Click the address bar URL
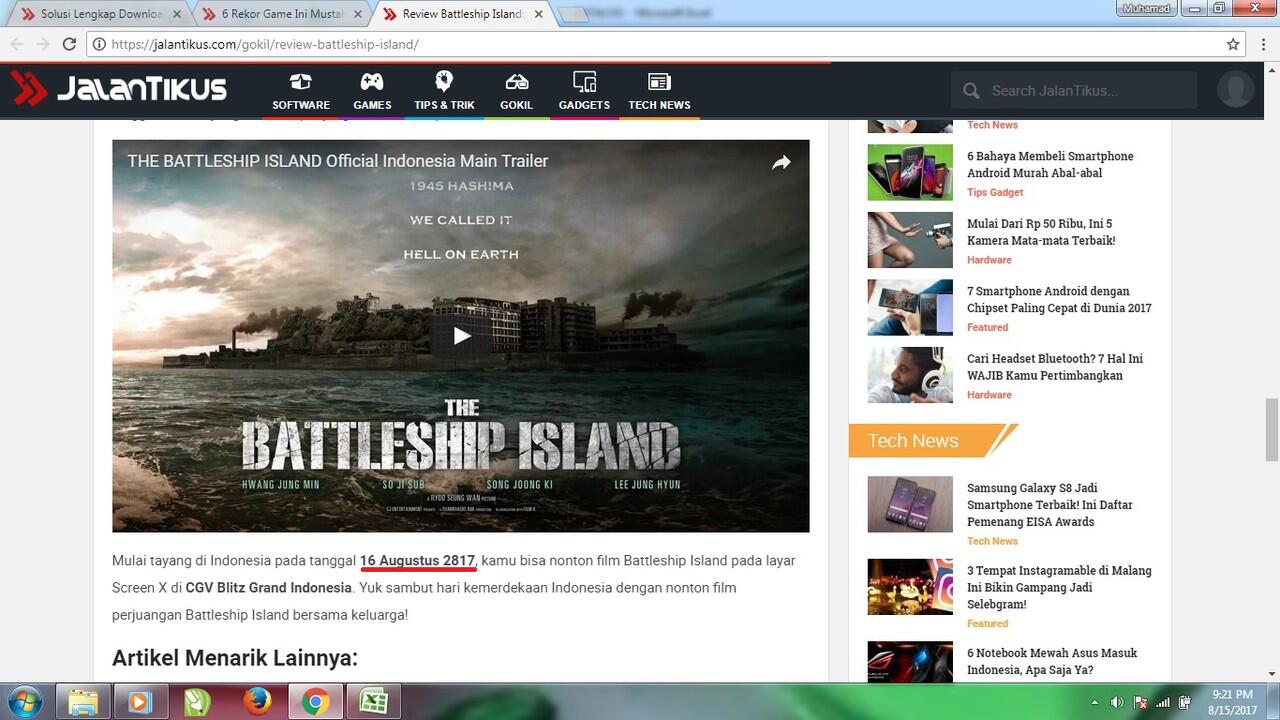Screen dimensions: 1280x720 click(x=265, y=44)
